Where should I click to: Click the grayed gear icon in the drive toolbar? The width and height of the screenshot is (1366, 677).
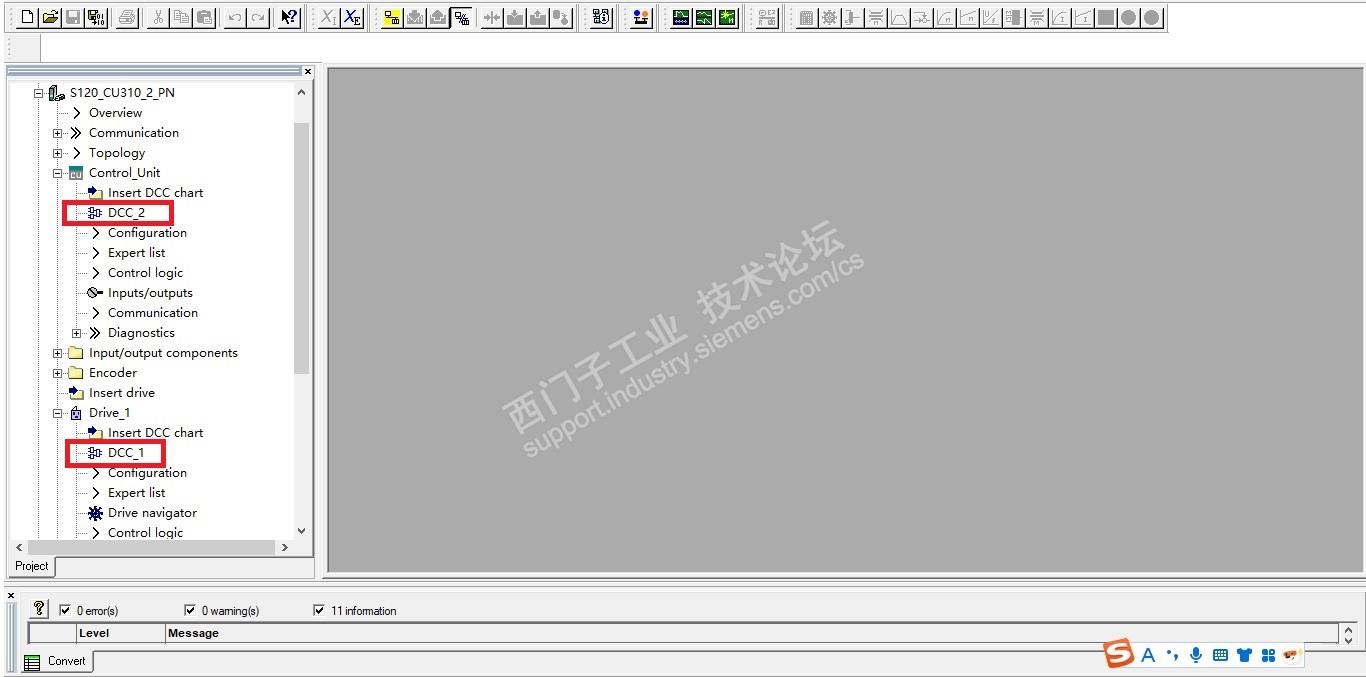point(829,17)
